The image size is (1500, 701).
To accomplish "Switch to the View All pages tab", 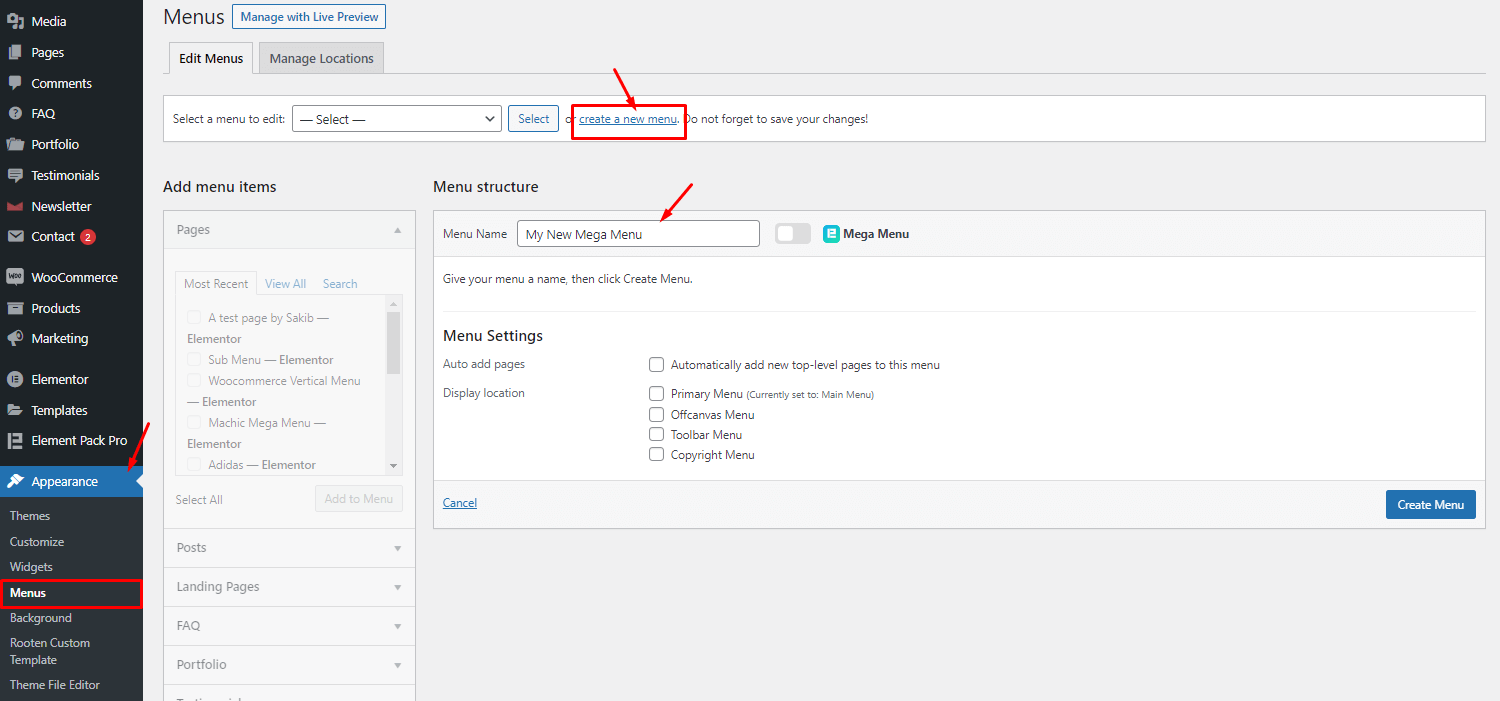I will (x=285, y=283).
